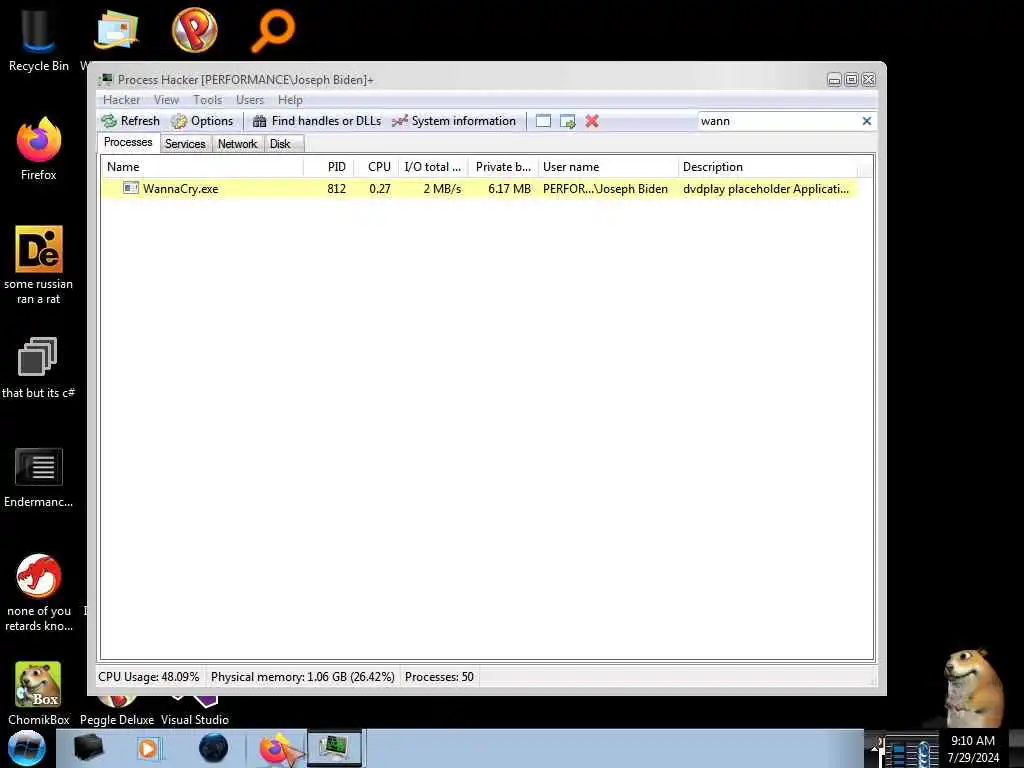
Task: Click the PERFOR...\Joseph Biden user name cell
Action: 605,189
